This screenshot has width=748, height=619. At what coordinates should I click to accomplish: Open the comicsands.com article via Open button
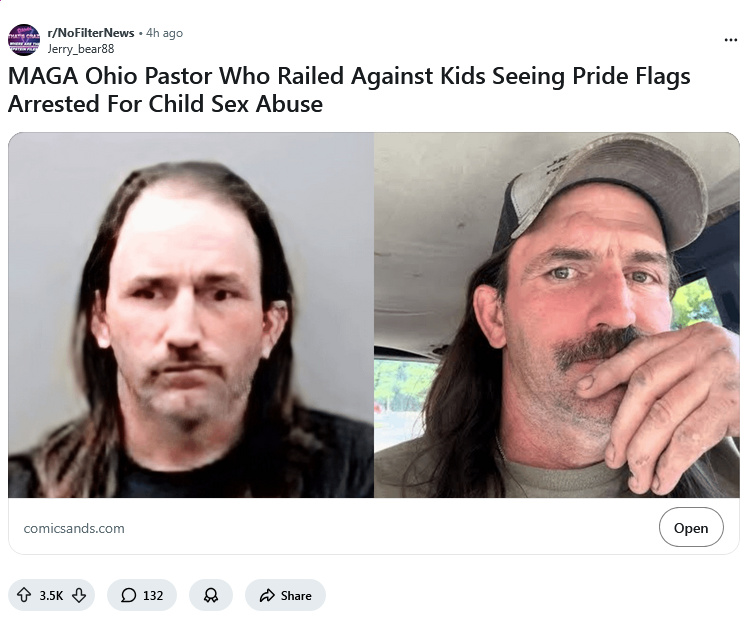click(x=691, y=527)
